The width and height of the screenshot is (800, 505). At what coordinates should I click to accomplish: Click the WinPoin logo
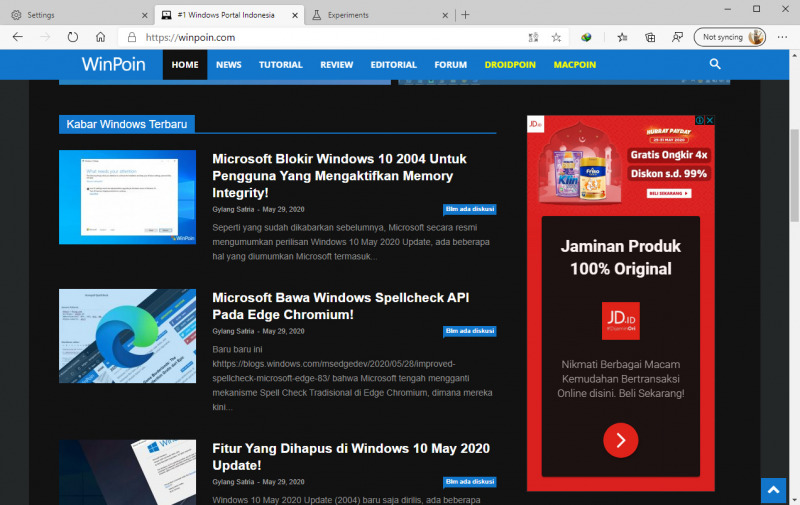pos(114,64)
